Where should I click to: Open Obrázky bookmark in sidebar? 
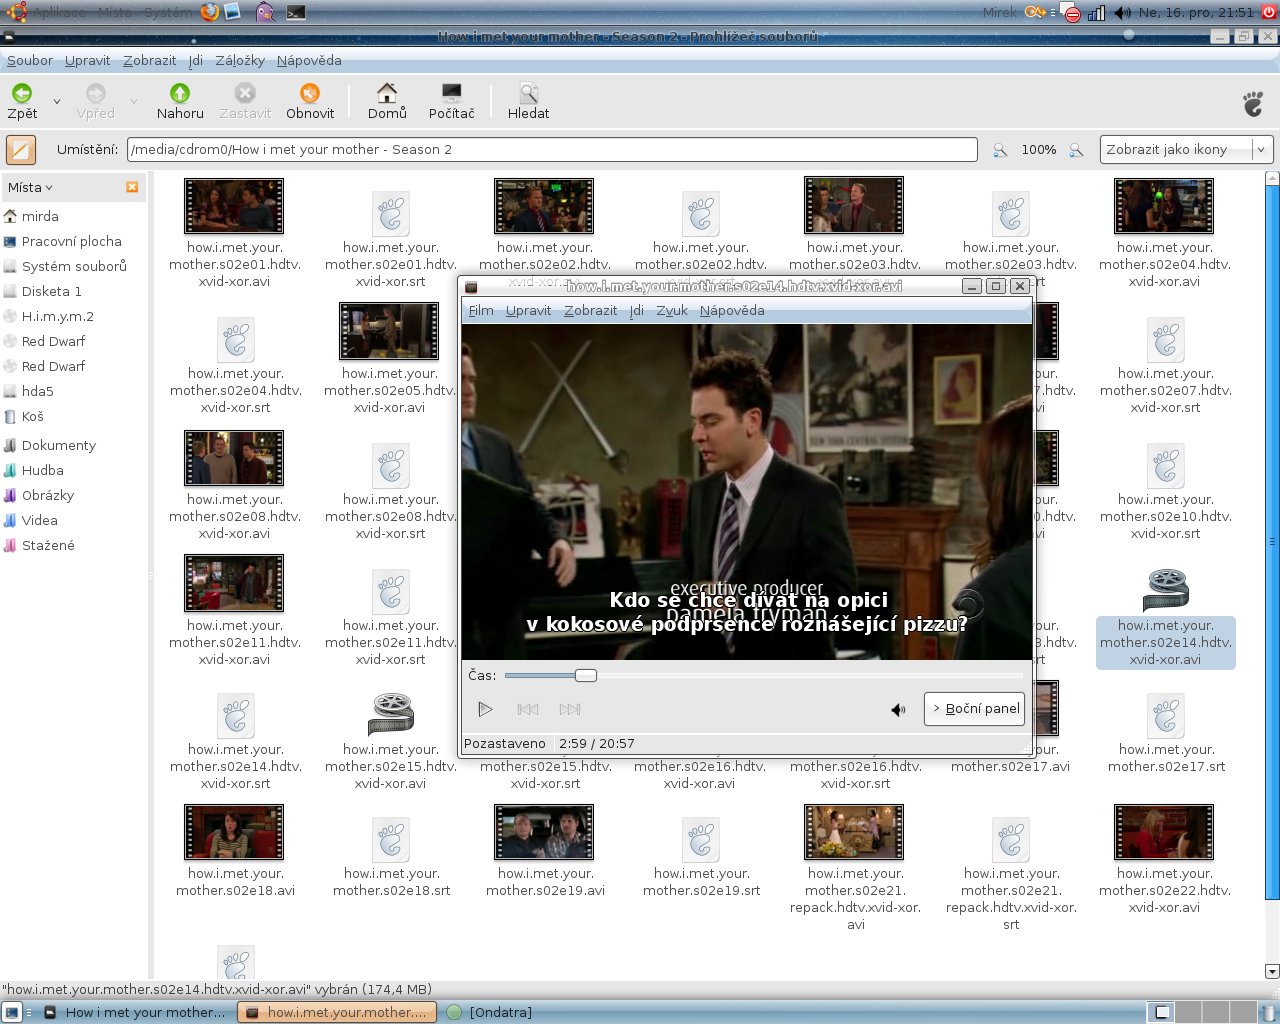click(x=47, y=495)
